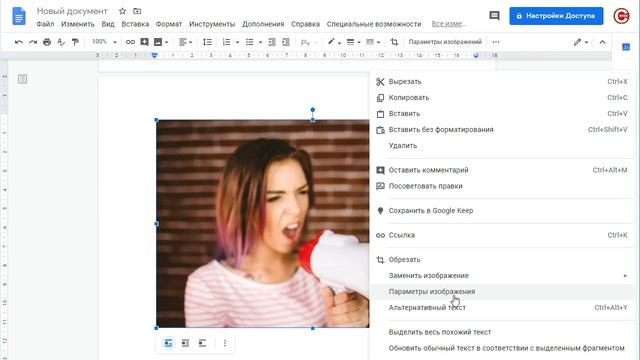Add comment from the toolbar
This screenshot has width=640, height=360.
point(144,42)
